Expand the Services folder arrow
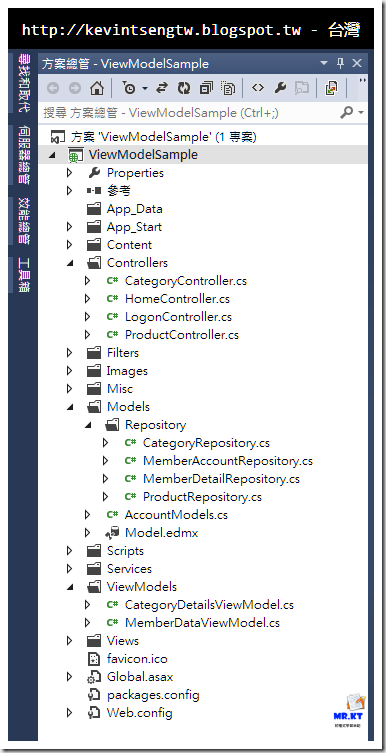The width and height of the screenshot is (386, 753). (70, 569)
